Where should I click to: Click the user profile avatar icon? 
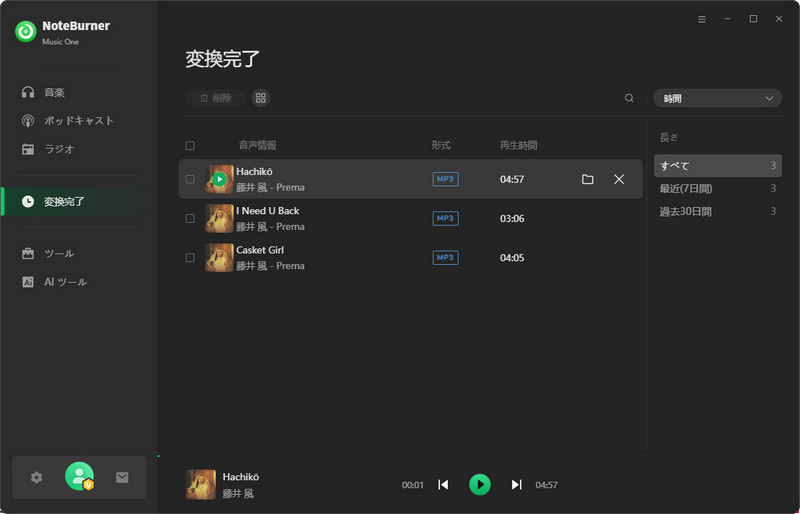click(x=79, y=477)
